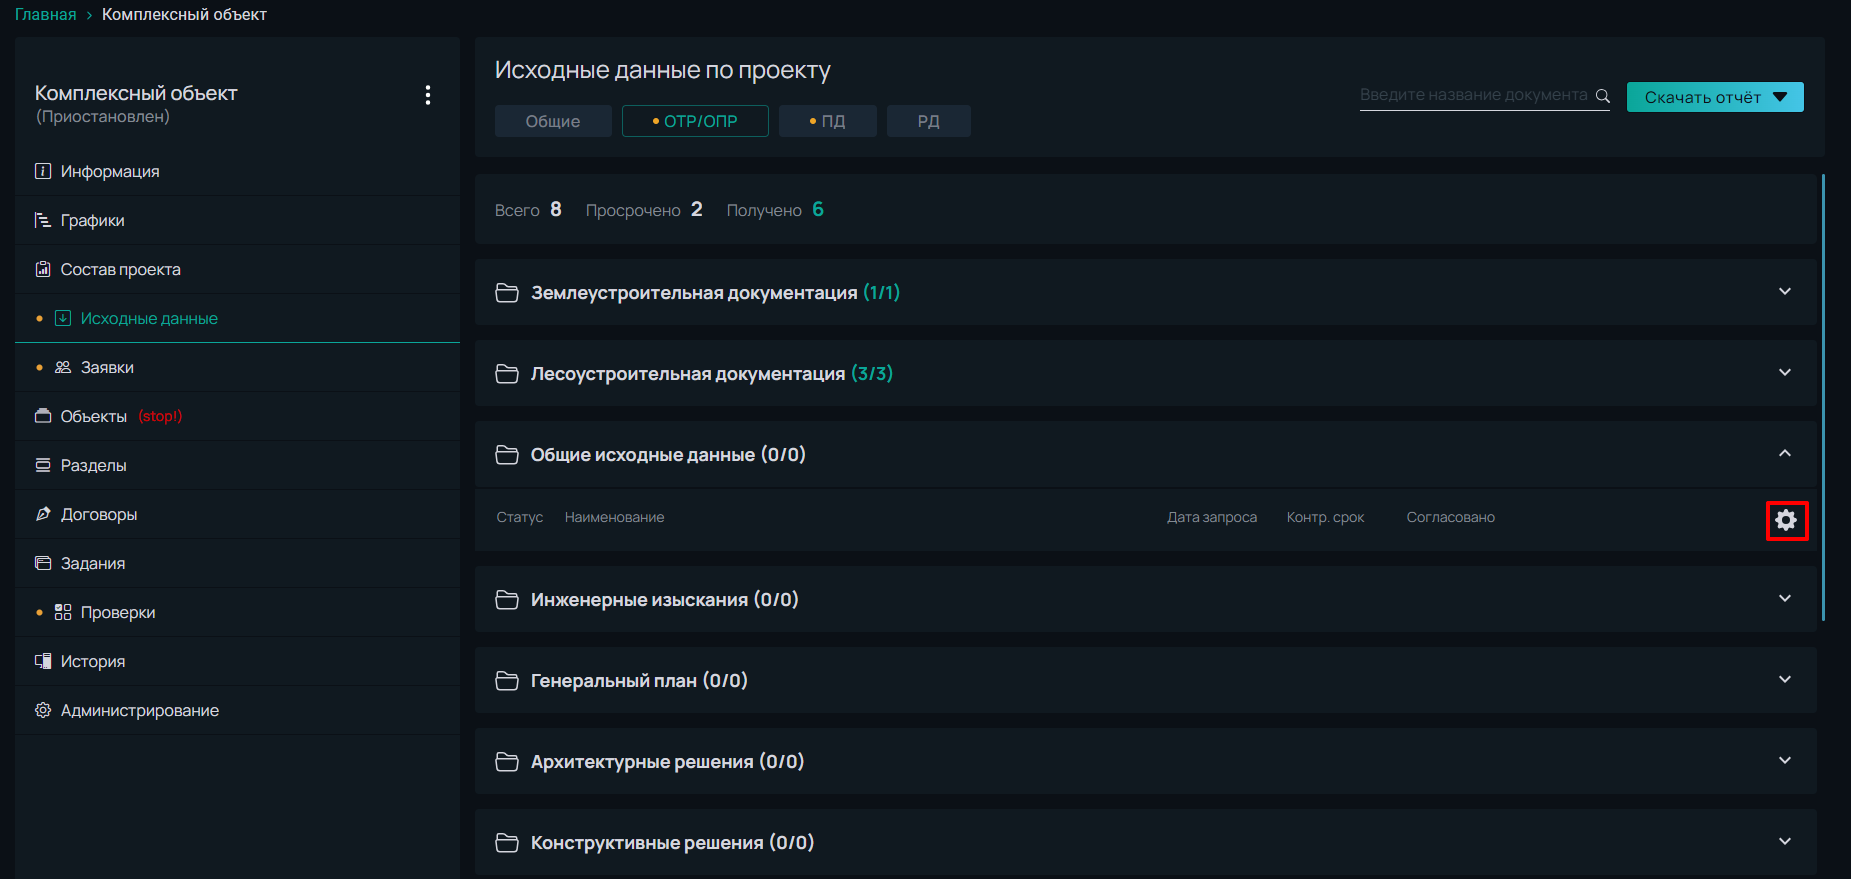Image resolution: width=1851 pixels, height=879 pixels.
Task: Click the search magnifier icon
Action: pyautogui.click(x=1602, y=96)
